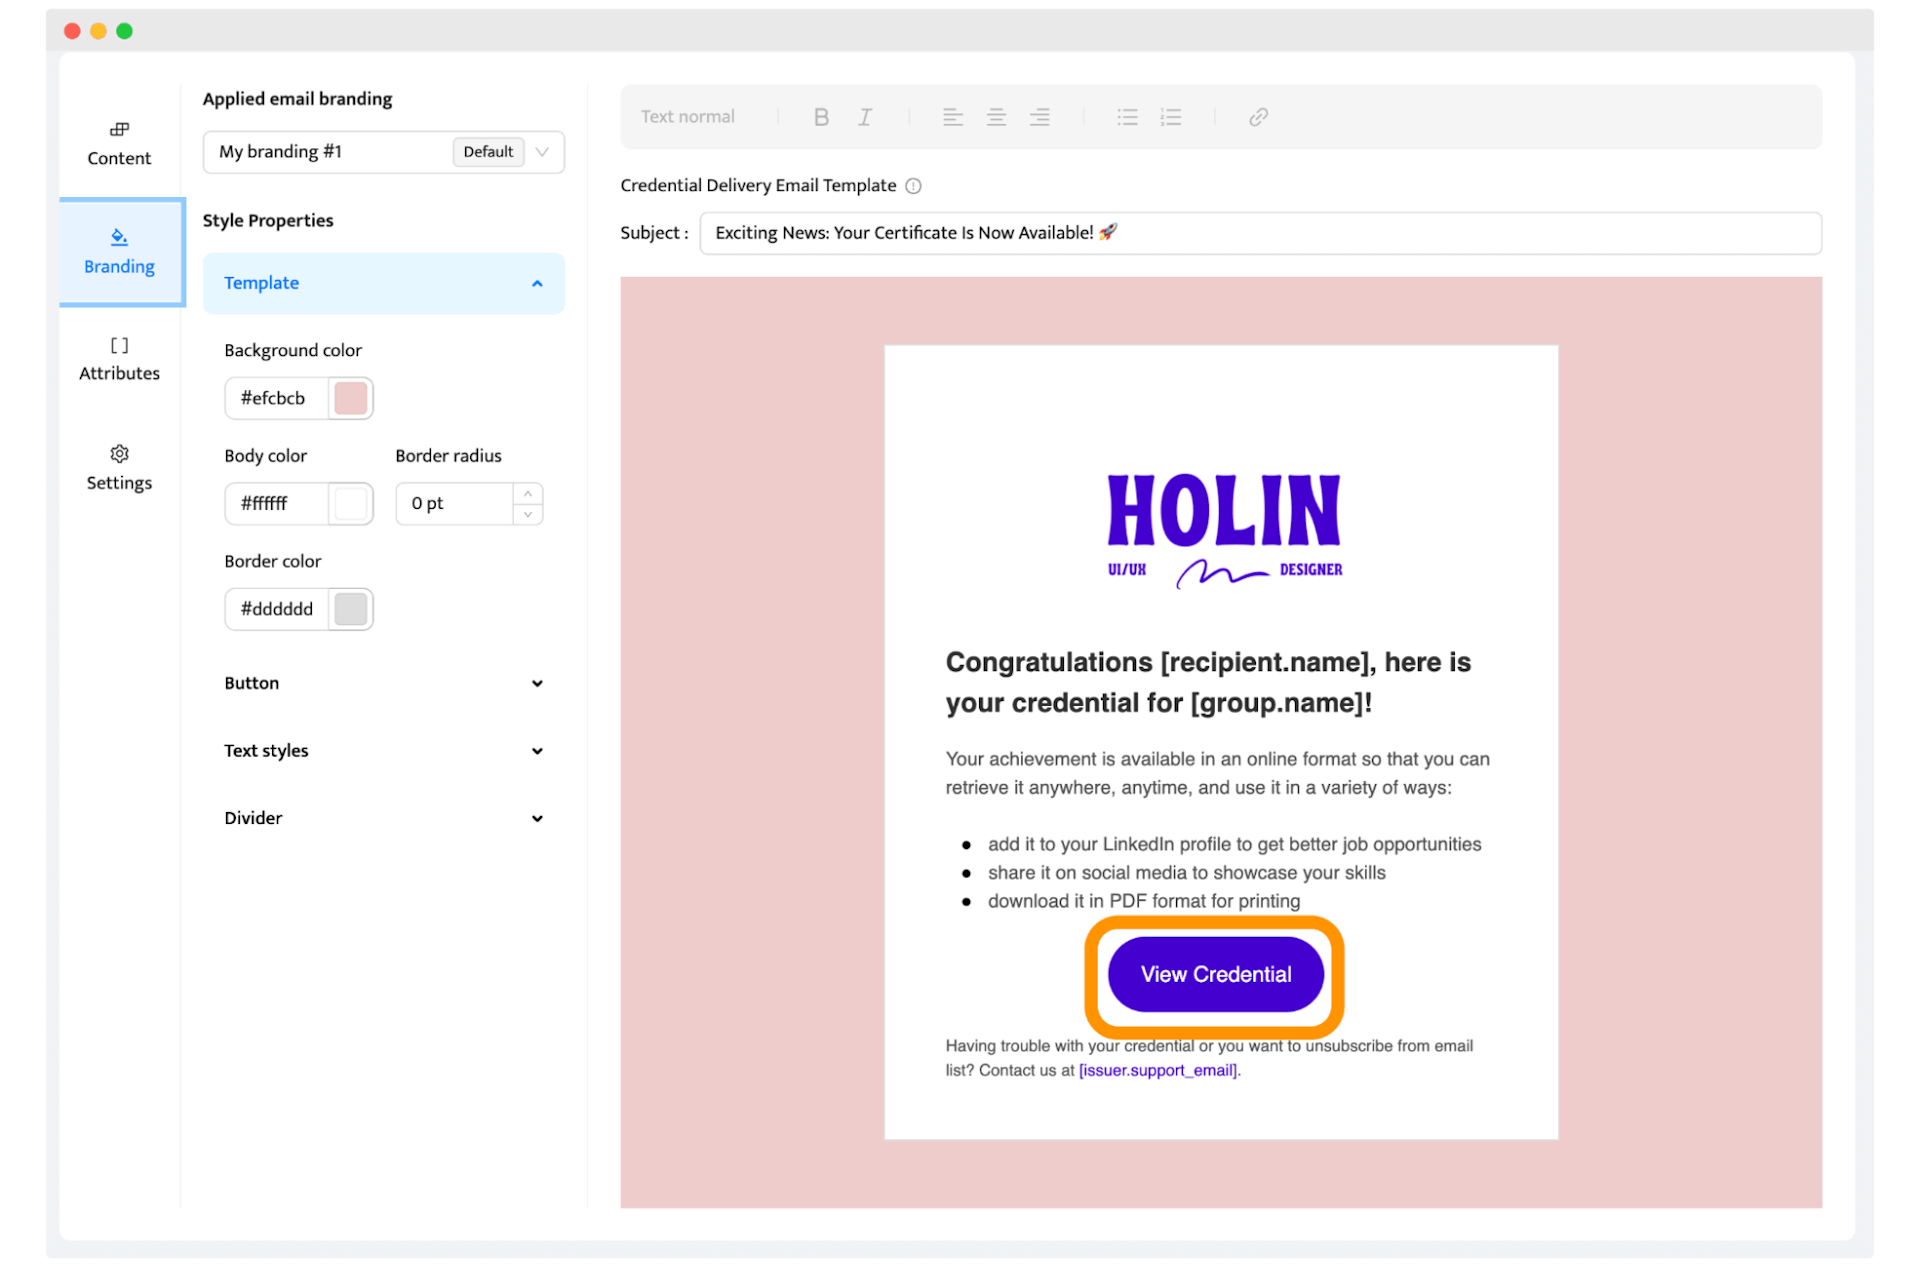The width and height of the screenshot is (1920, 1267).
Task: Center align the text
Action: coord(996,117)
